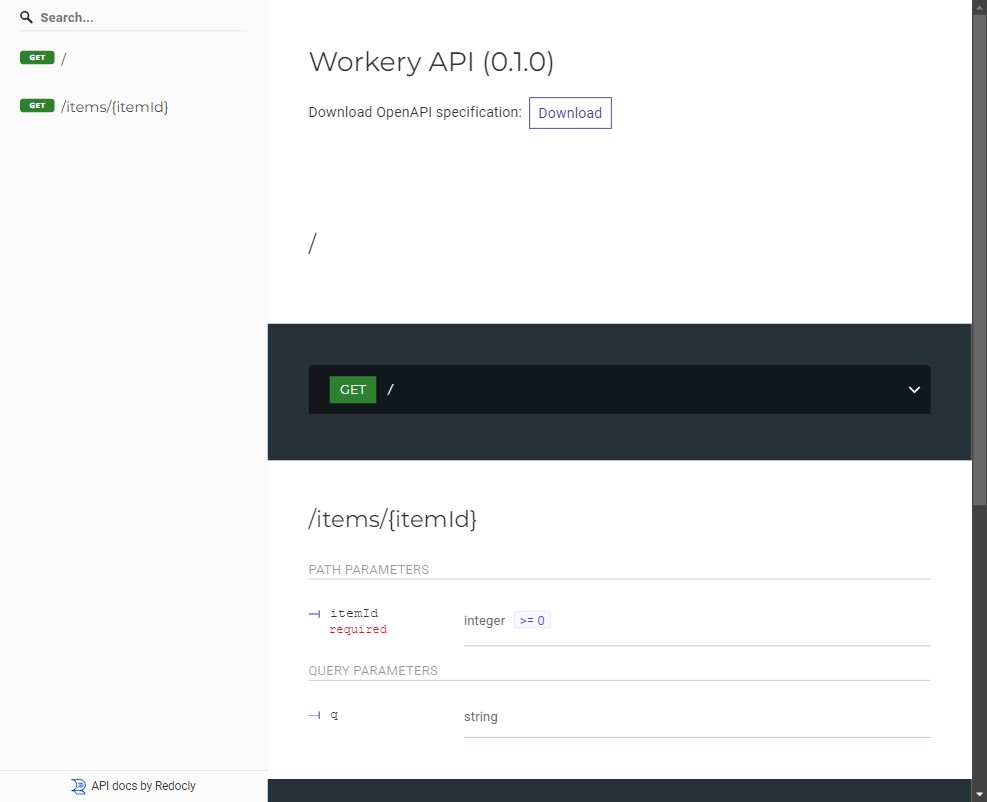This screenshot has height=802, width=987.
Task: Click the "PATH PARAMETERS" heading
Action: 368,569
